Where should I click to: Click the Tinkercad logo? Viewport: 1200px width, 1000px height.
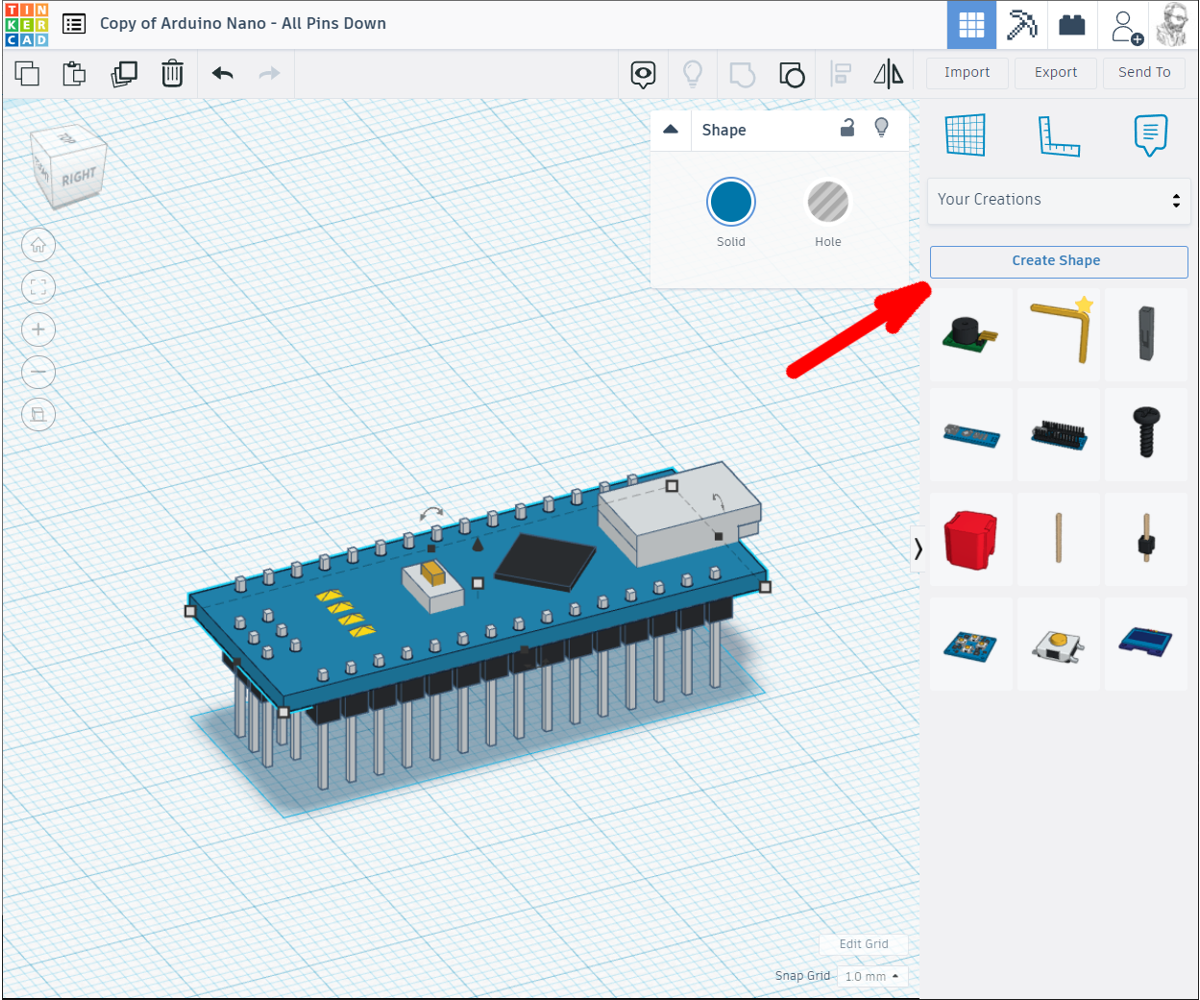[25, 24]
